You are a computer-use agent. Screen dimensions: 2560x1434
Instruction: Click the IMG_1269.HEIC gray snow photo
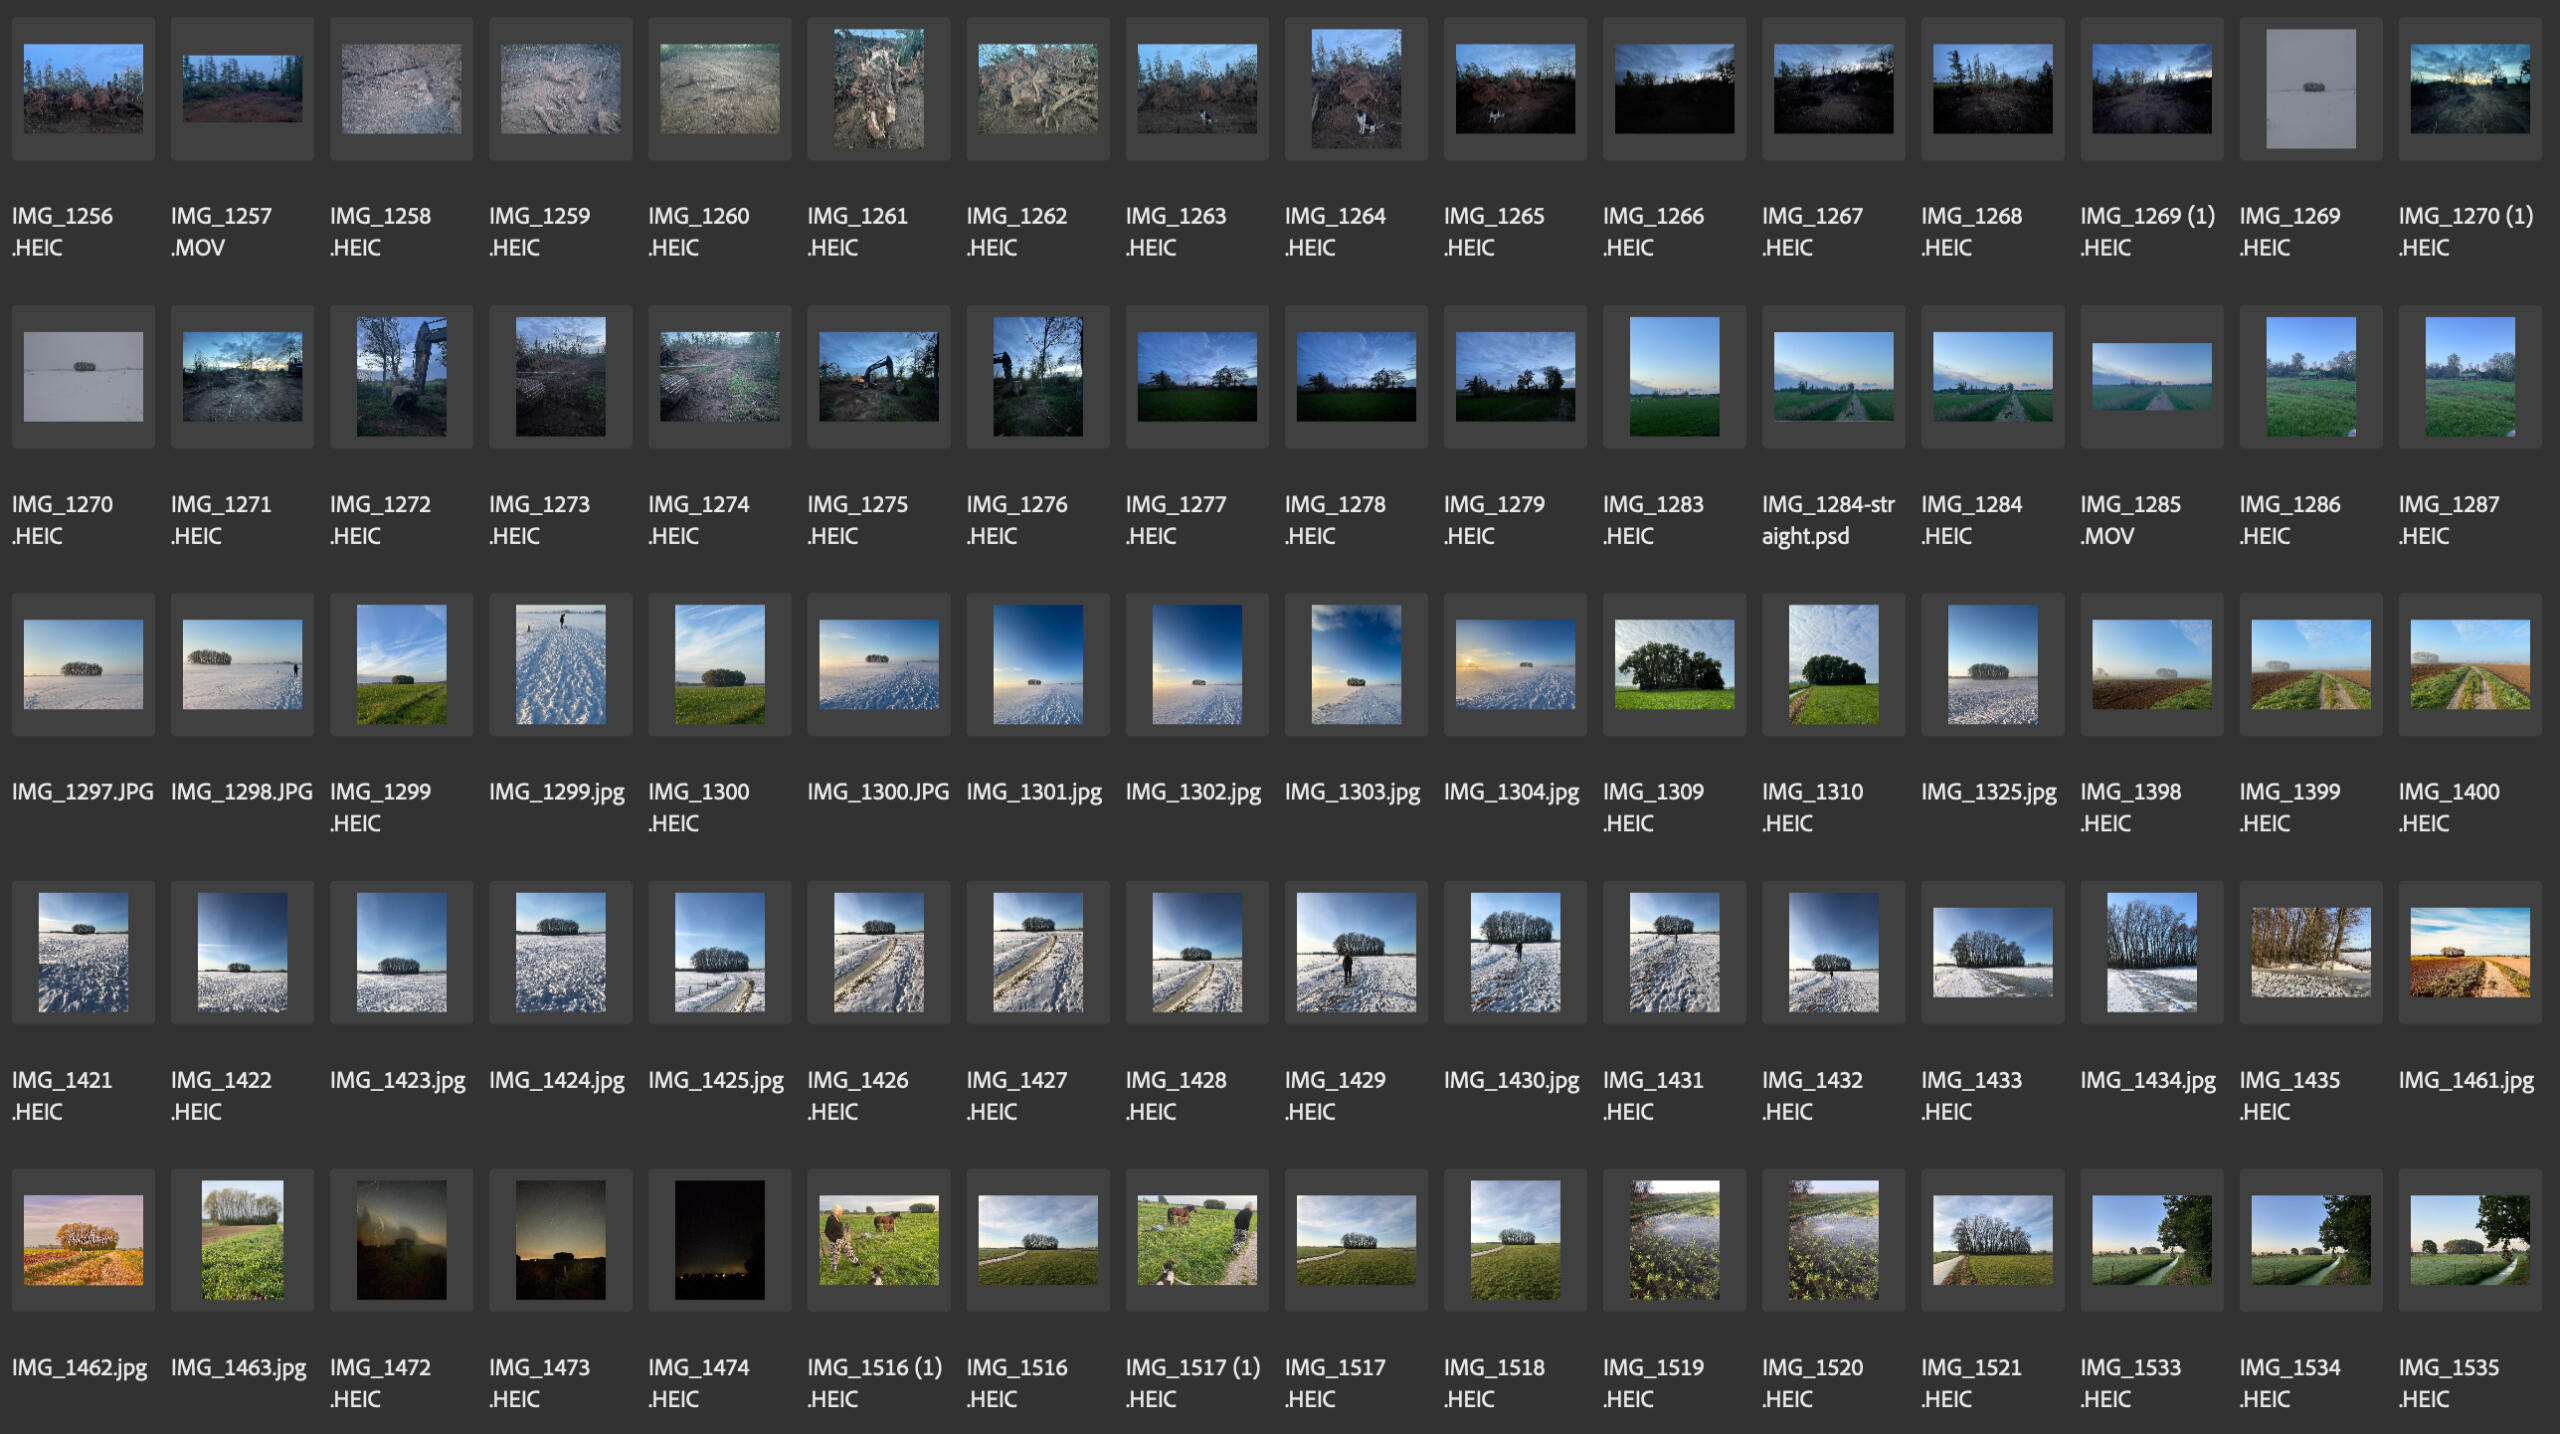2310,88
